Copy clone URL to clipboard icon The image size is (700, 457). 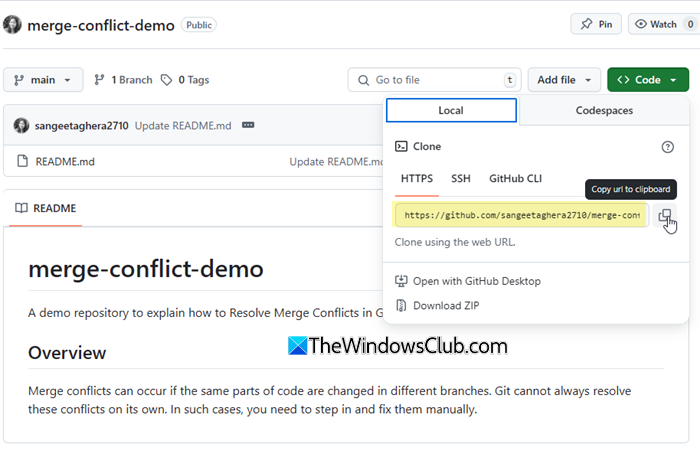click(665, 216)
